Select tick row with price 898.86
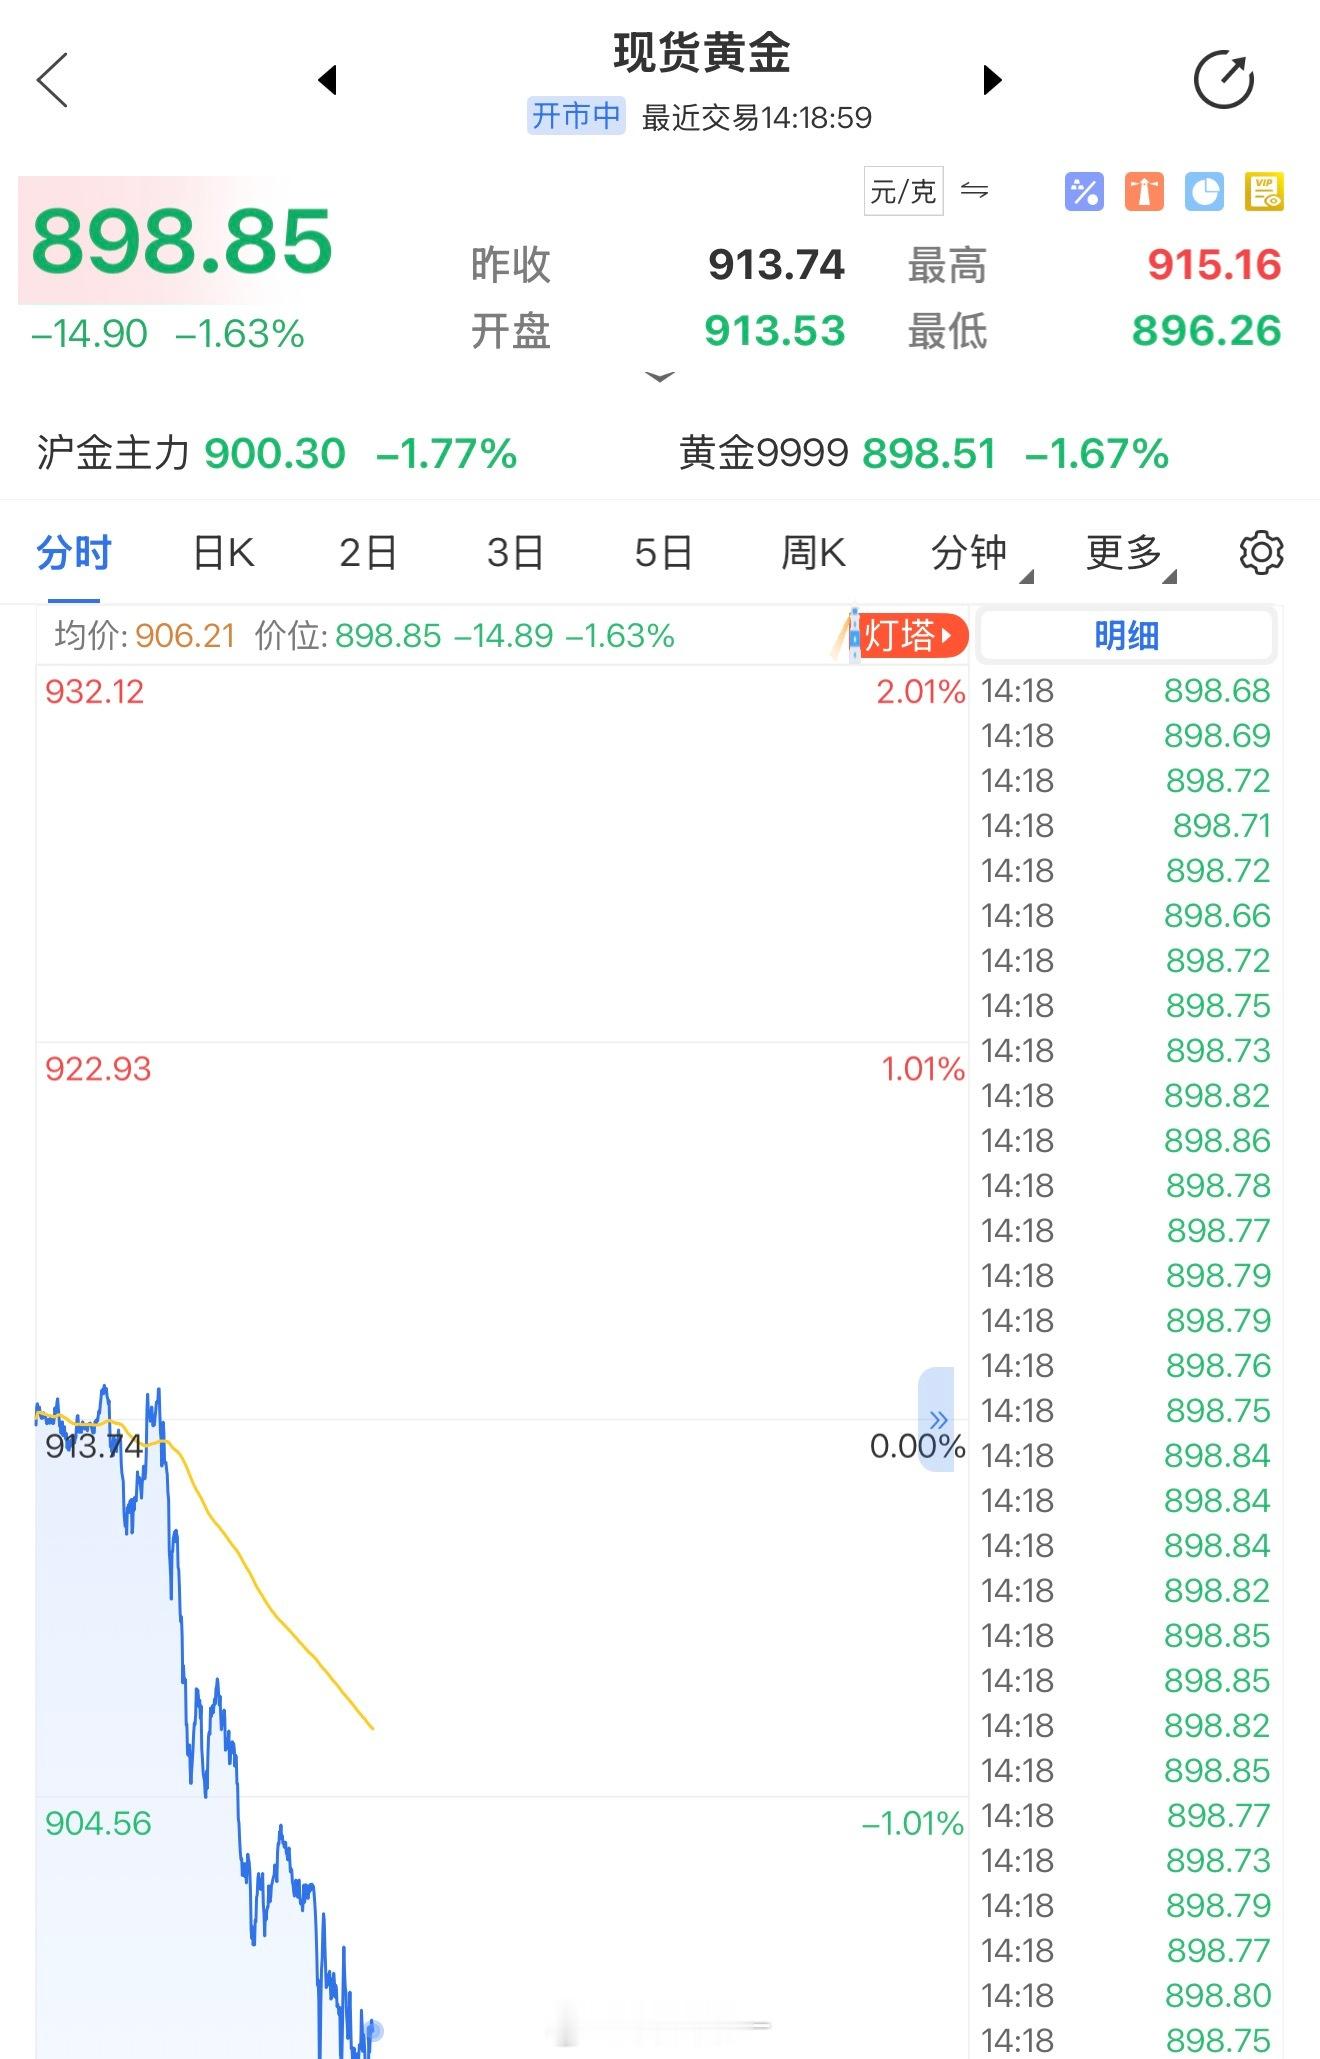 click(1126, 1141)
